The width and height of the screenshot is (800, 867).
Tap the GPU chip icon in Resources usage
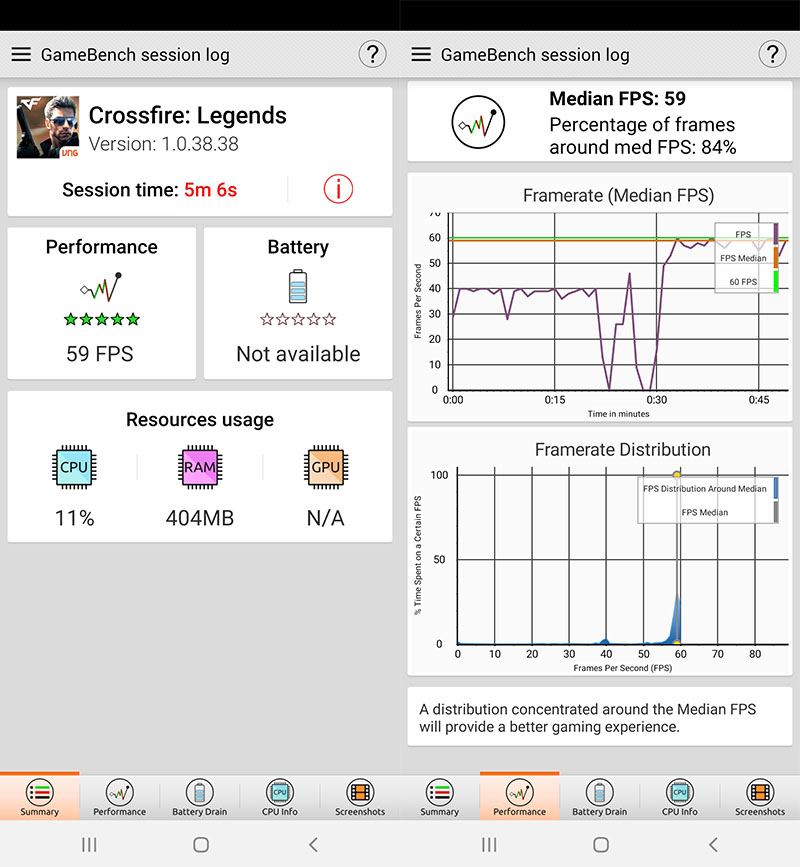(325, 467)
